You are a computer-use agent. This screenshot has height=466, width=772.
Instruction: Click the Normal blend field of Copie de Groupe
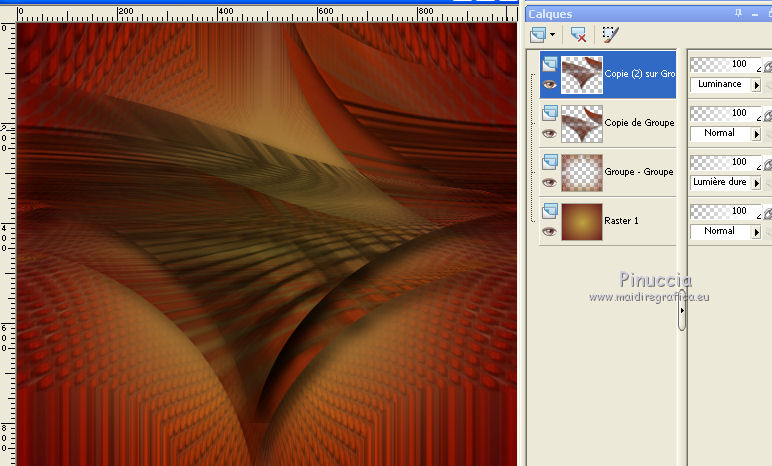point(721,133)
